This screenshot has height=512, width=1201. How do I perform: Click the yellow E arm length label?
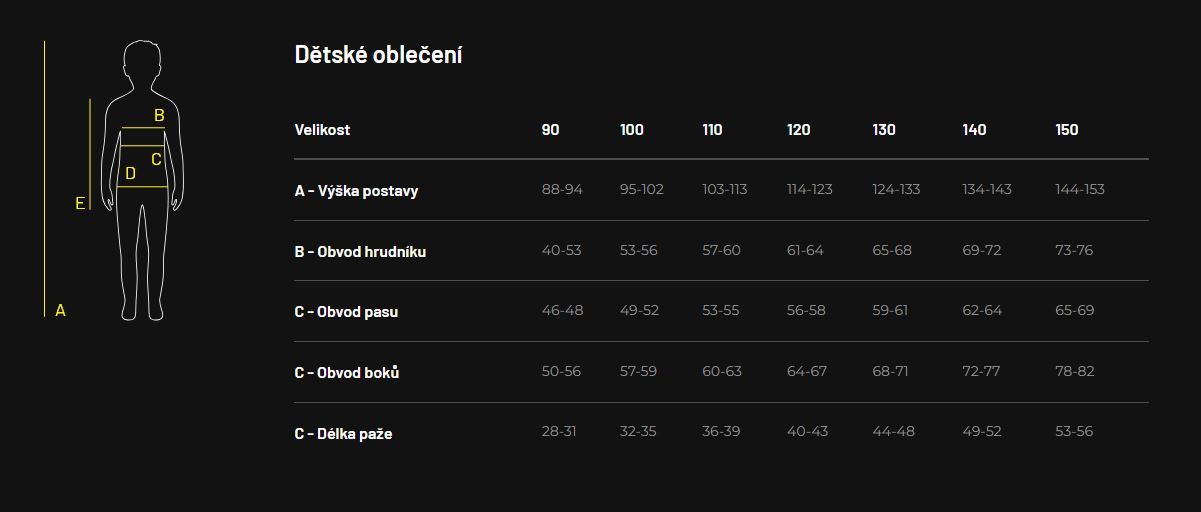[x=80, y=204]
